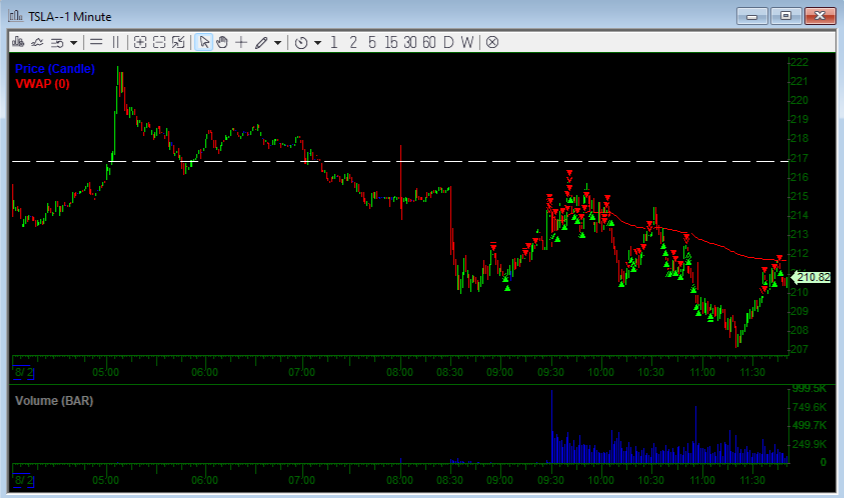Click the TSLA window title chart icon

16,16
